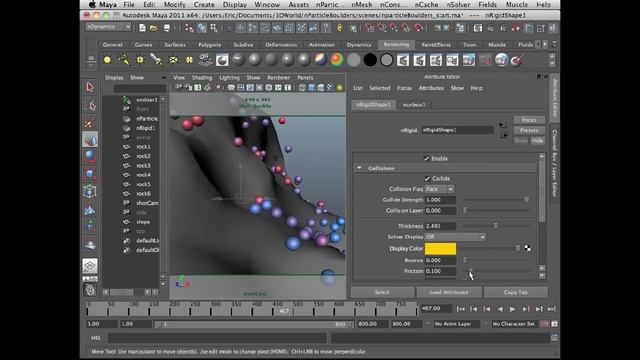
Task: Click the Load Attributes button
Action: pyautogui.click(x=449, y=292)
